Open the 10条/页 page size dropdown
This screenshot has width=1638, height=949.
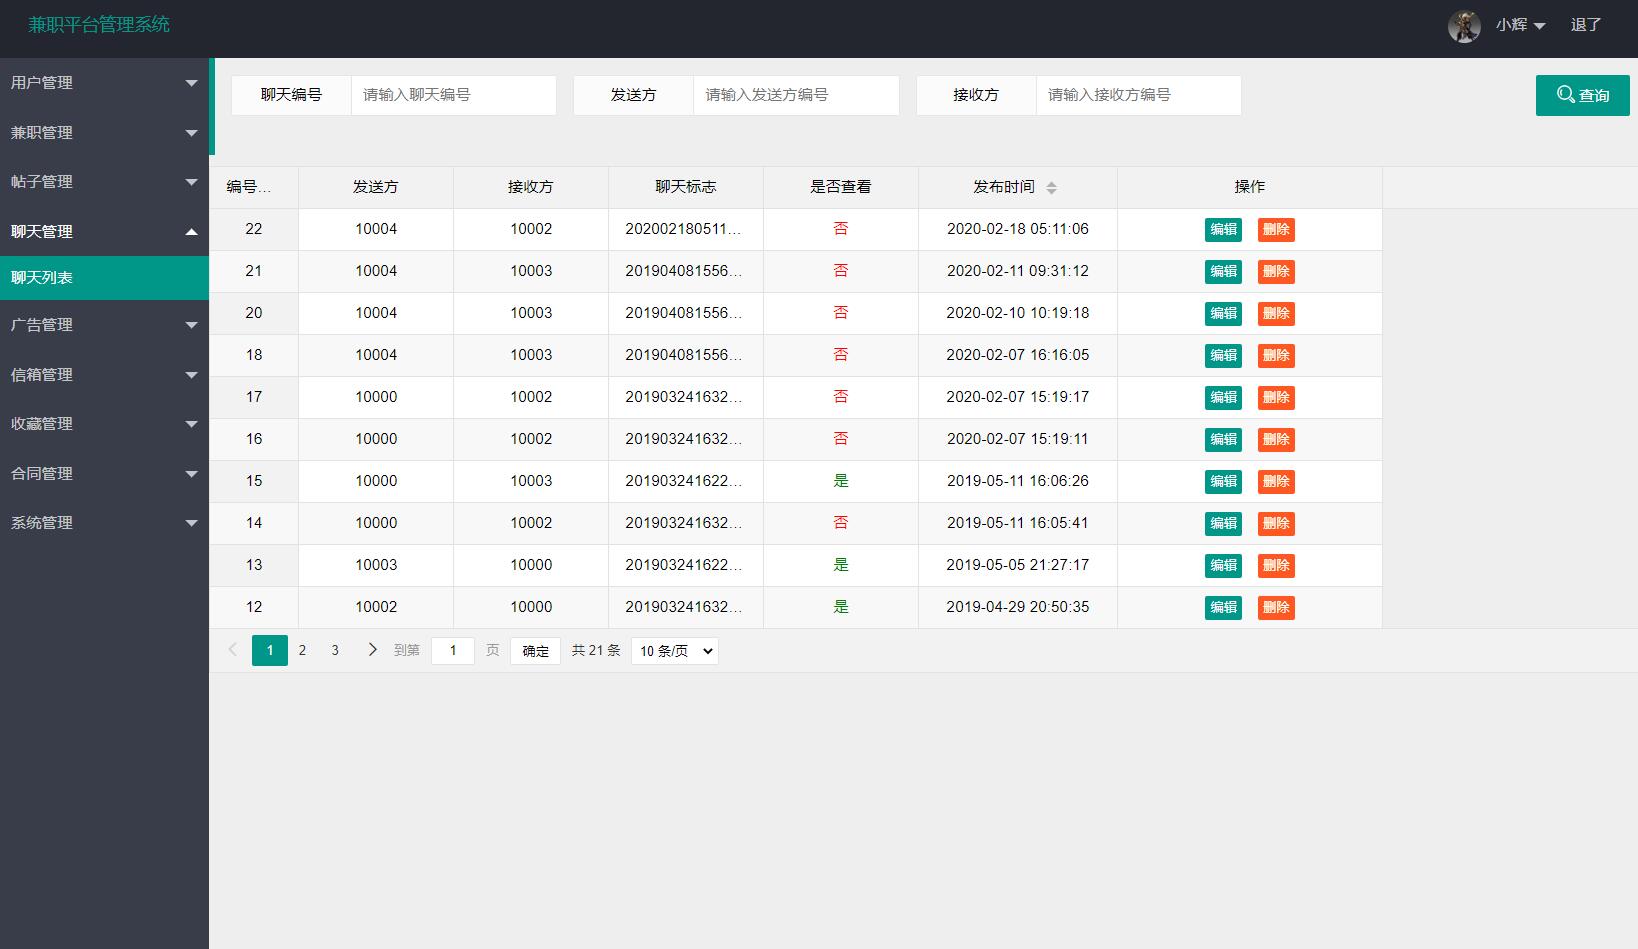(x=674, y=650)
